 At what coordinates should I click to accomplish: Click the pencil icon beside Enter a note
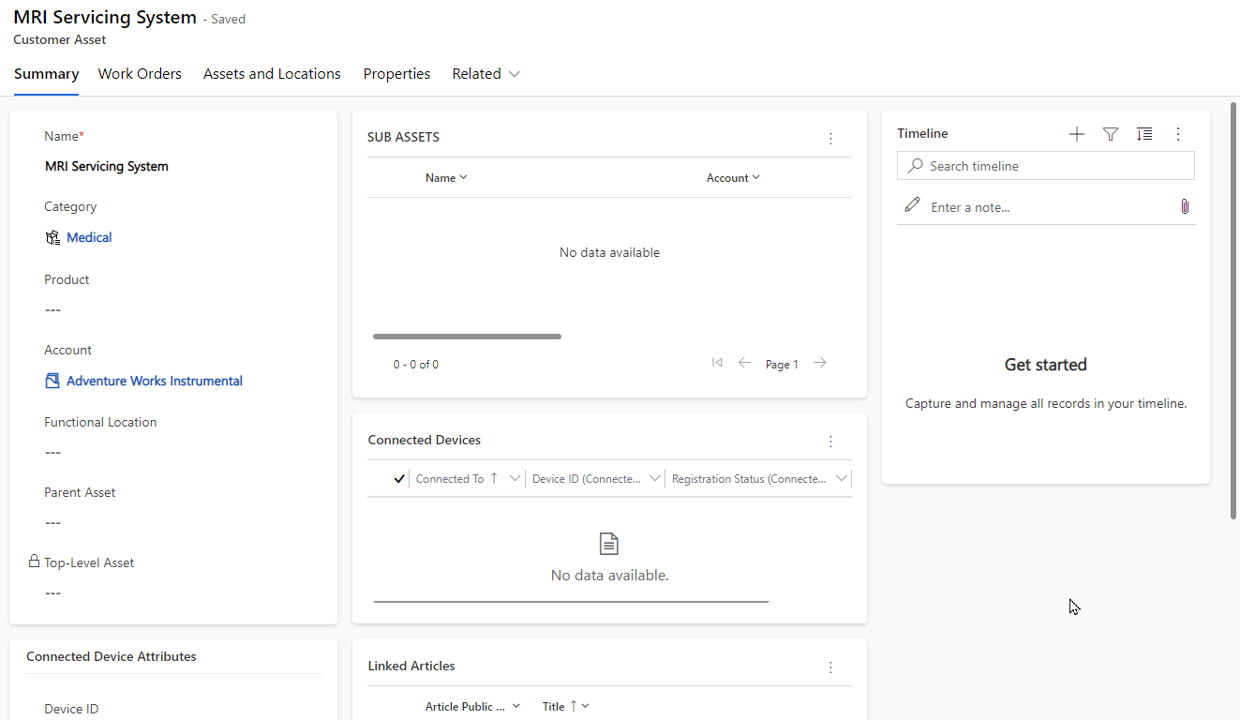(x=912, y=205)
